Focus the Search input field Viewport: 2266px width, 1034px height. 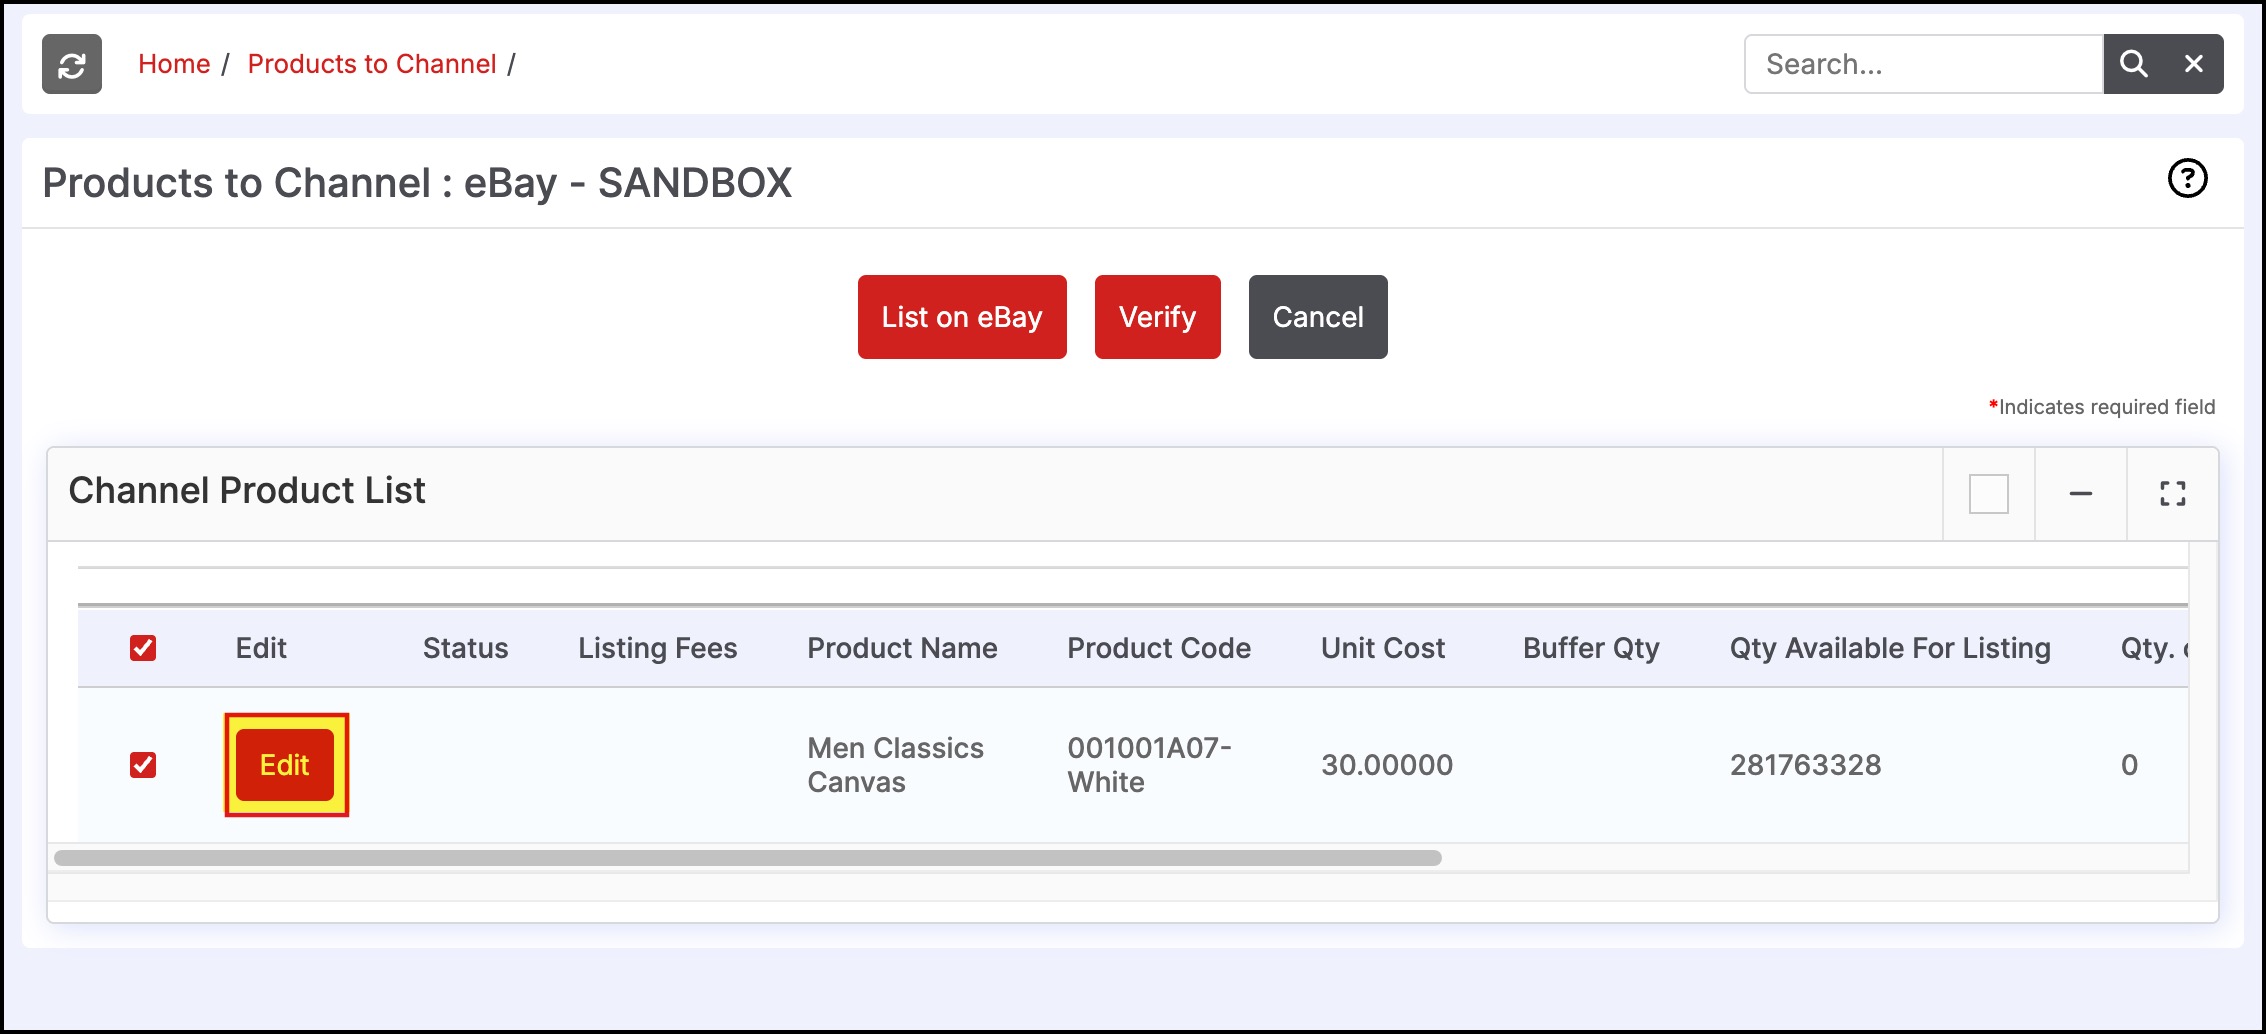(1924, 64)
